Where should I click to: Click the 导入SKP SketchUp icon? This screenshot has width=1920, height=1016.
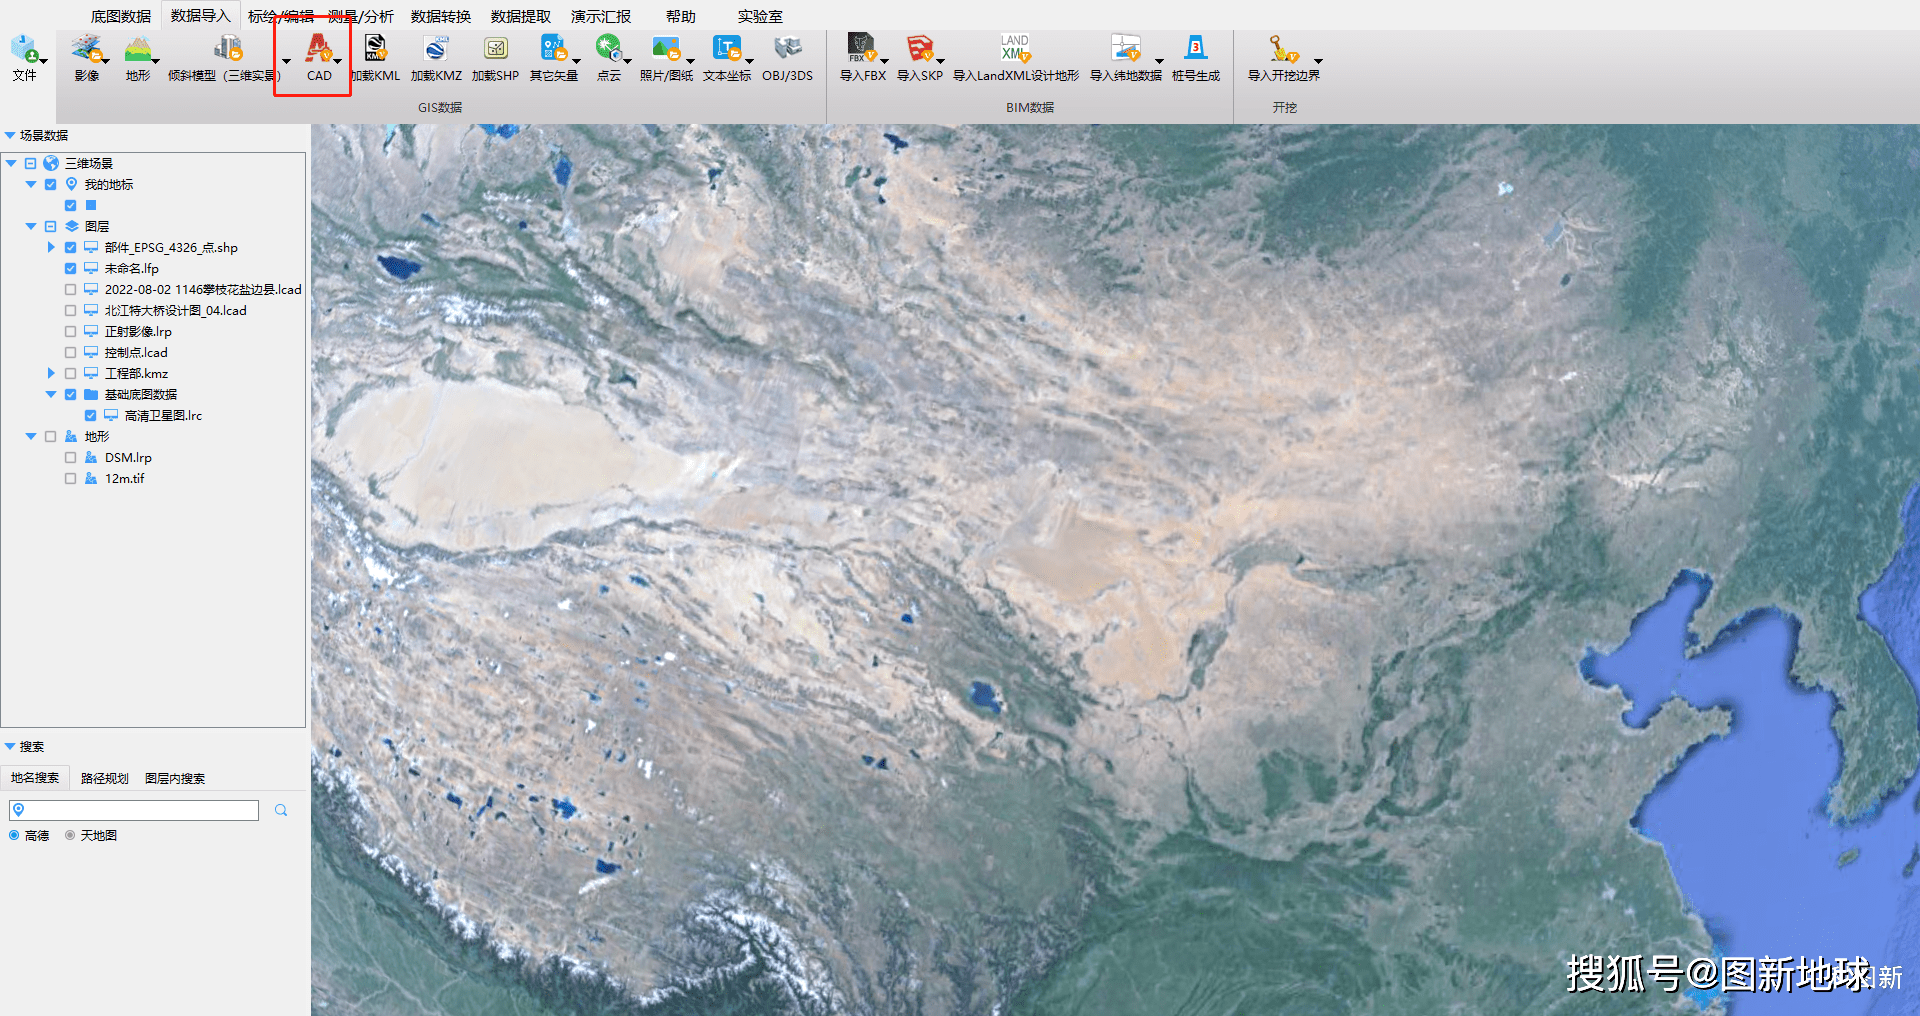point(918,49)
